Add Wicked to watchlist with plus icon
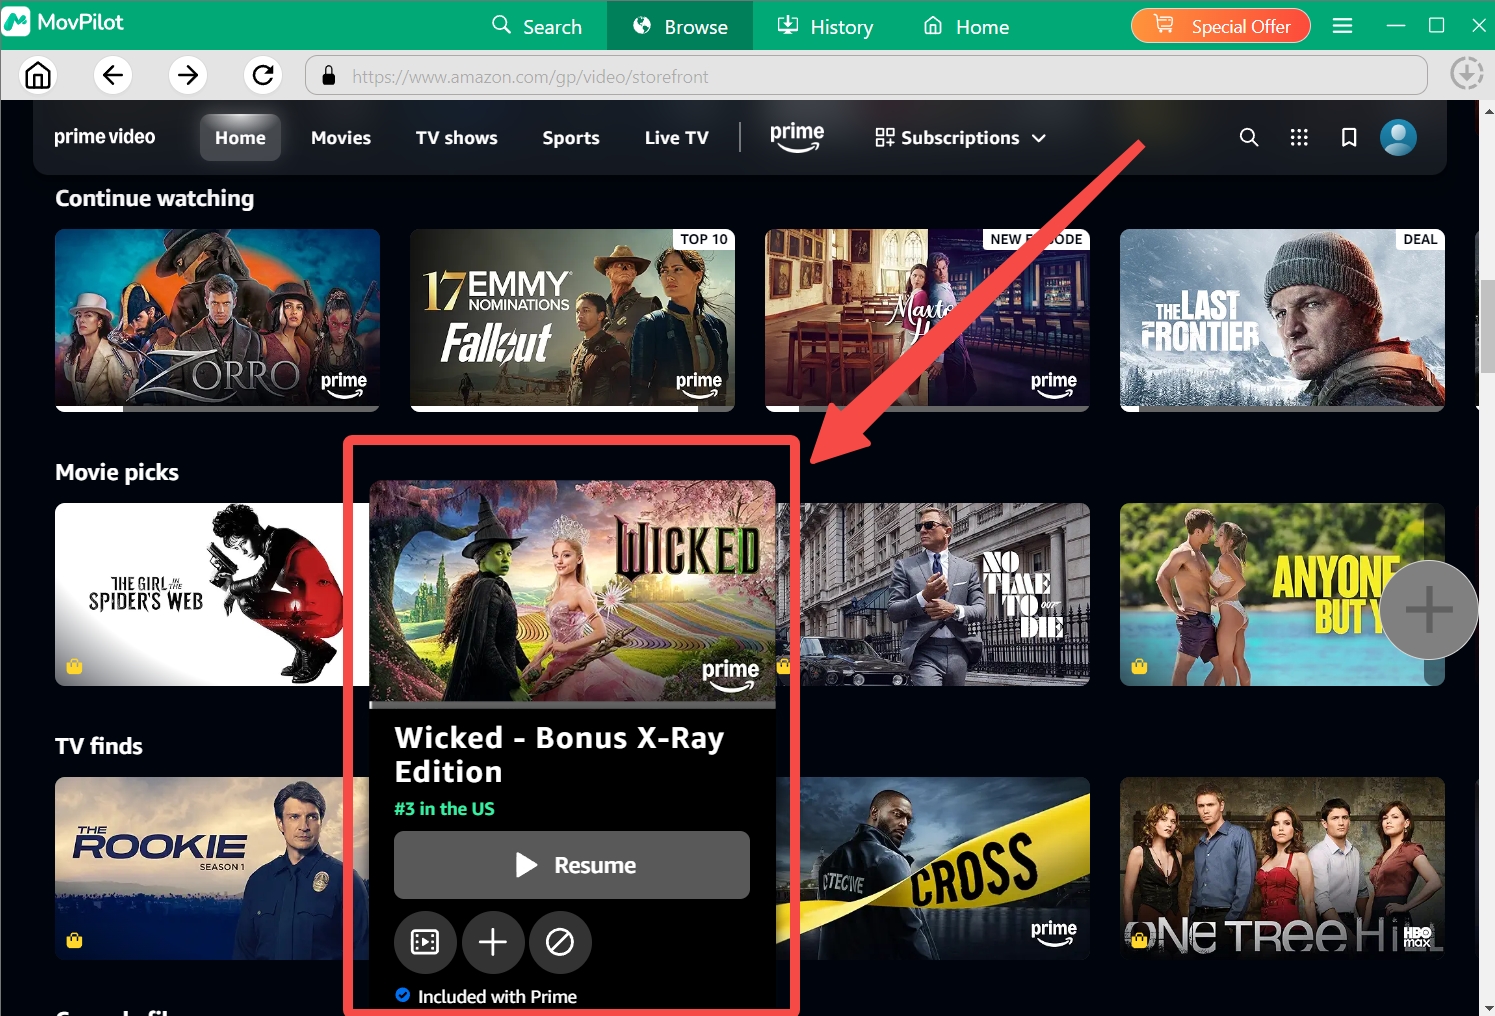Image resolution: width=1495 pixels, height=1016 pixels. pyautogui.click(x=493, y=942)
